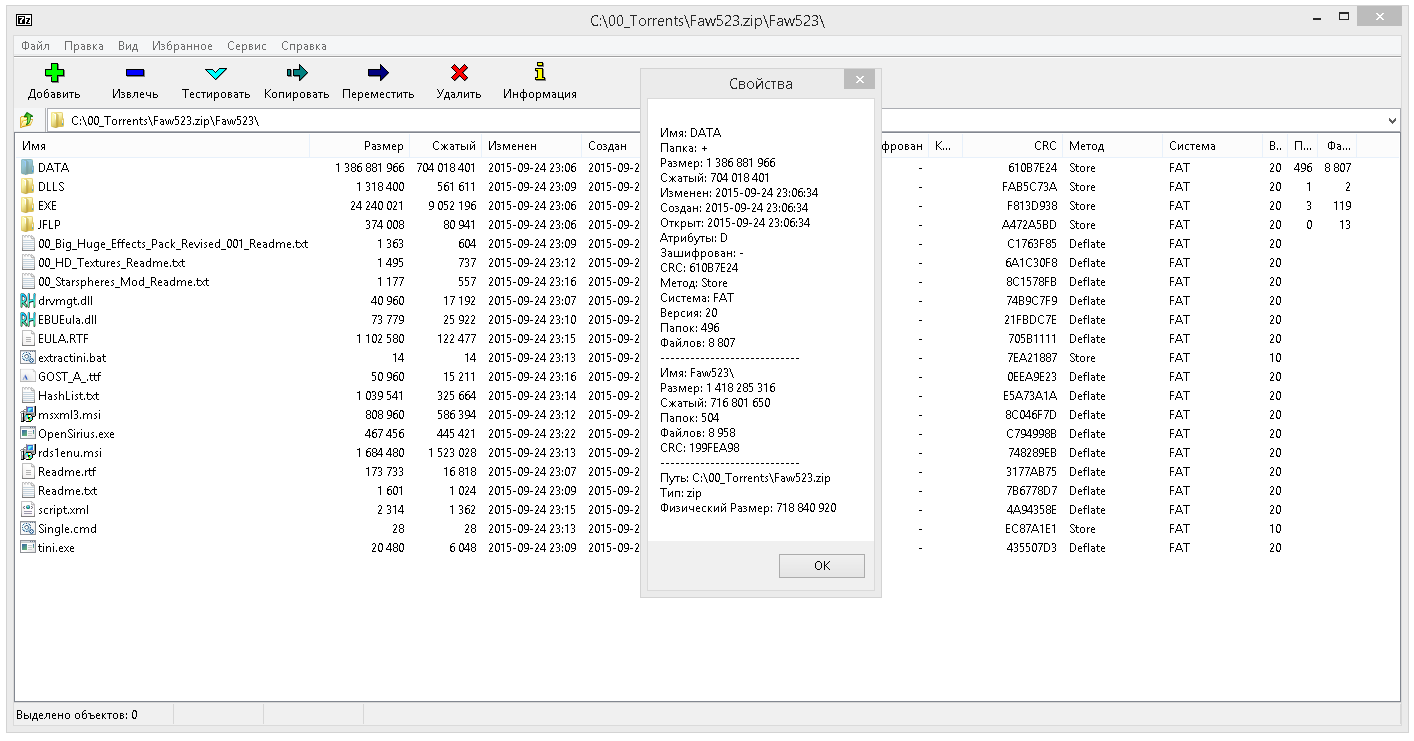Screen dimensions: 1414x741
Task: Click the blue minus Извлечь icon
Action: pos(135,73)
